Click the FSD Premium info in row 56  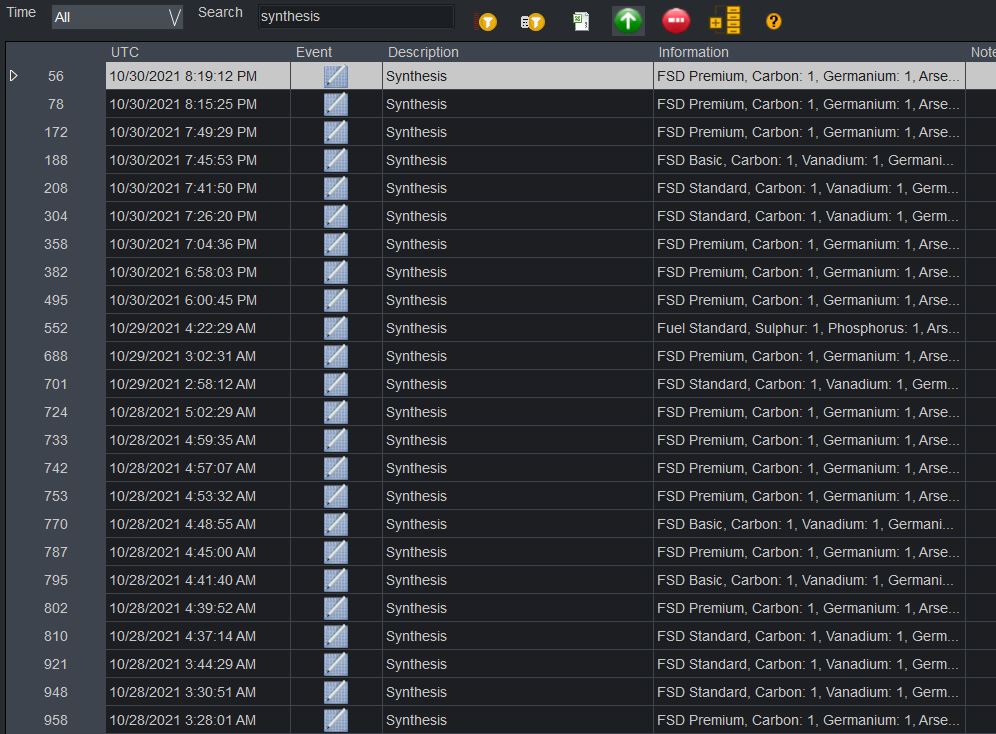point(808,76)
